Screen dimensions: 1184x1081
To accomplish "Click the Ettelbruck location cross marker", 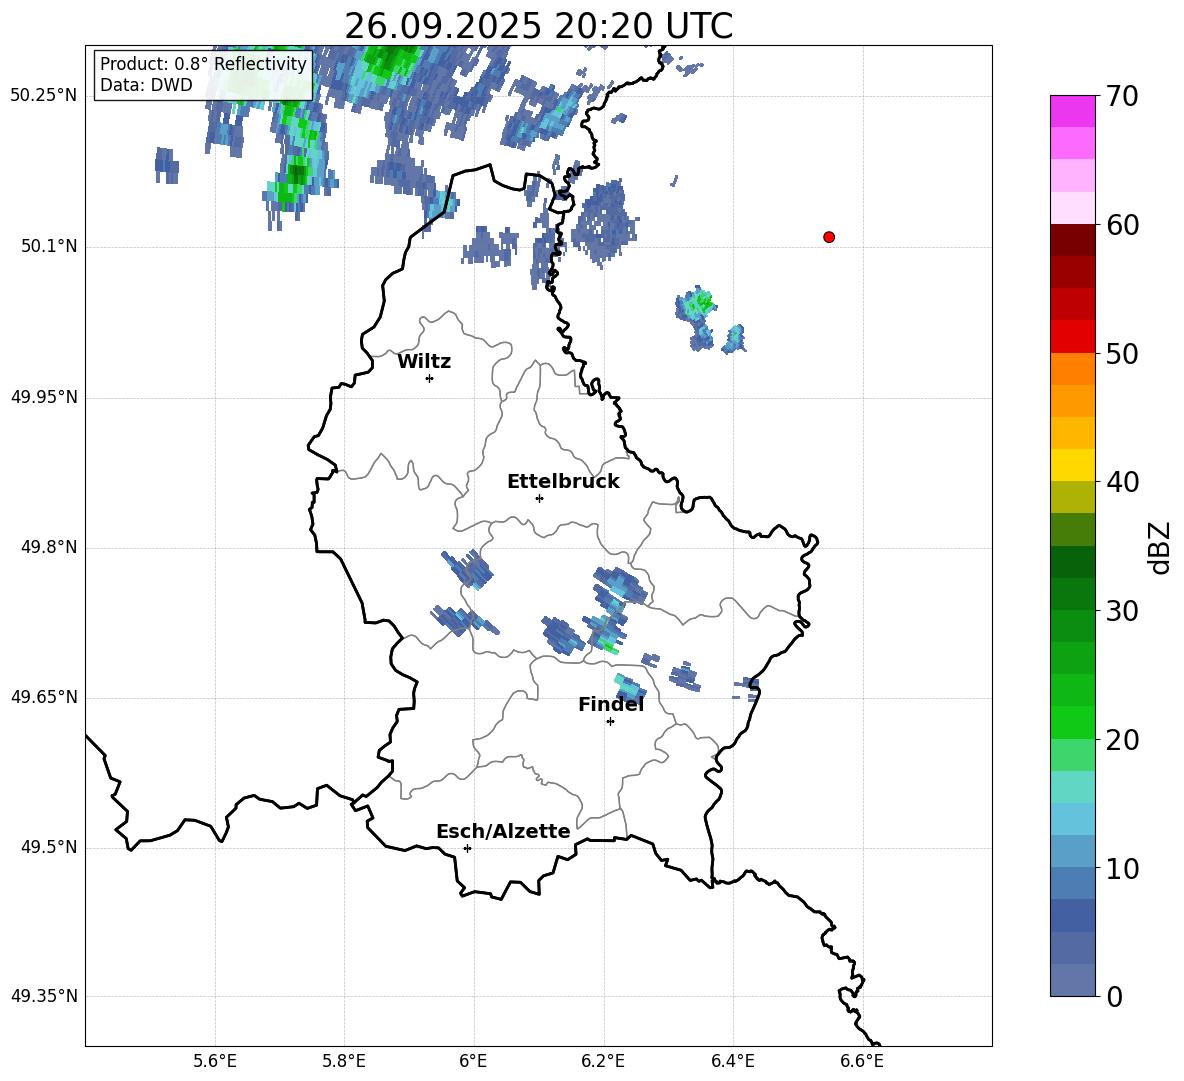I will pyautogui.click(x=539, y=498).
